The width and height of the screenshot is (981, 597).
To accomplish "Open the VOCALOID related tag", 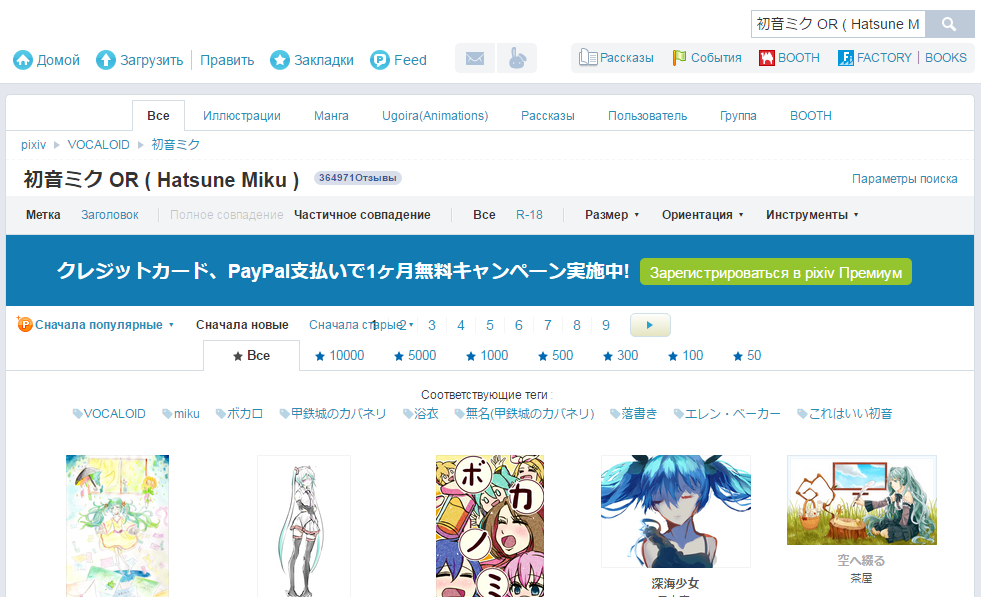I will pyautogui.click(x=109, y=414).
